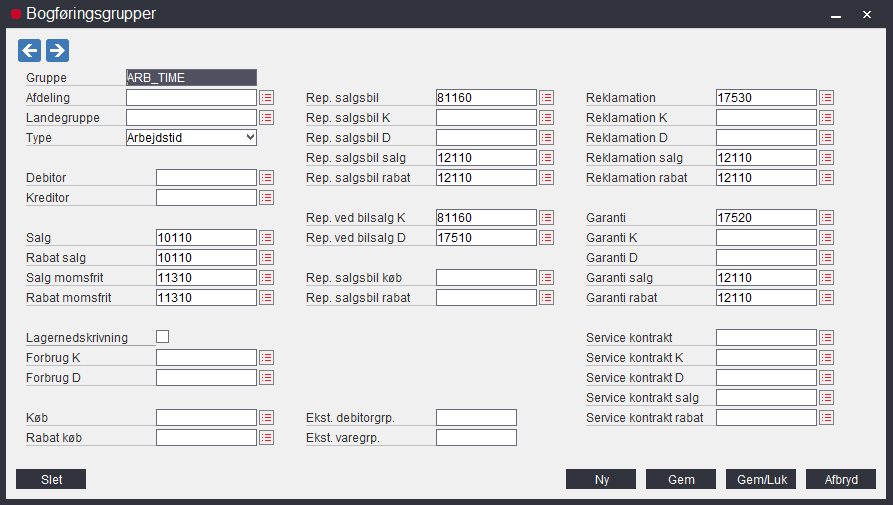Open lookup list next to Reklamation
Viewport: 893px width, 505px height.
(827, 98)
